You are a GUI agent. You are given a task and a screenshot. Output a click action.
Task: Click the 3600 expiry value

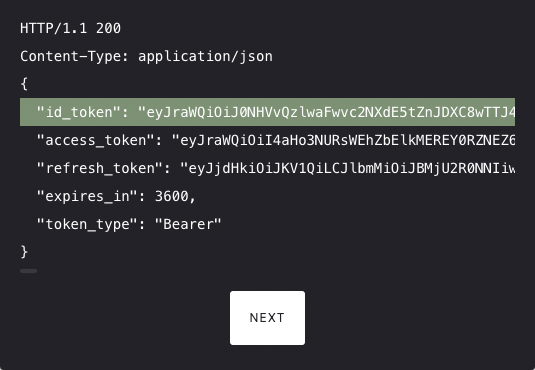(172, 196)
